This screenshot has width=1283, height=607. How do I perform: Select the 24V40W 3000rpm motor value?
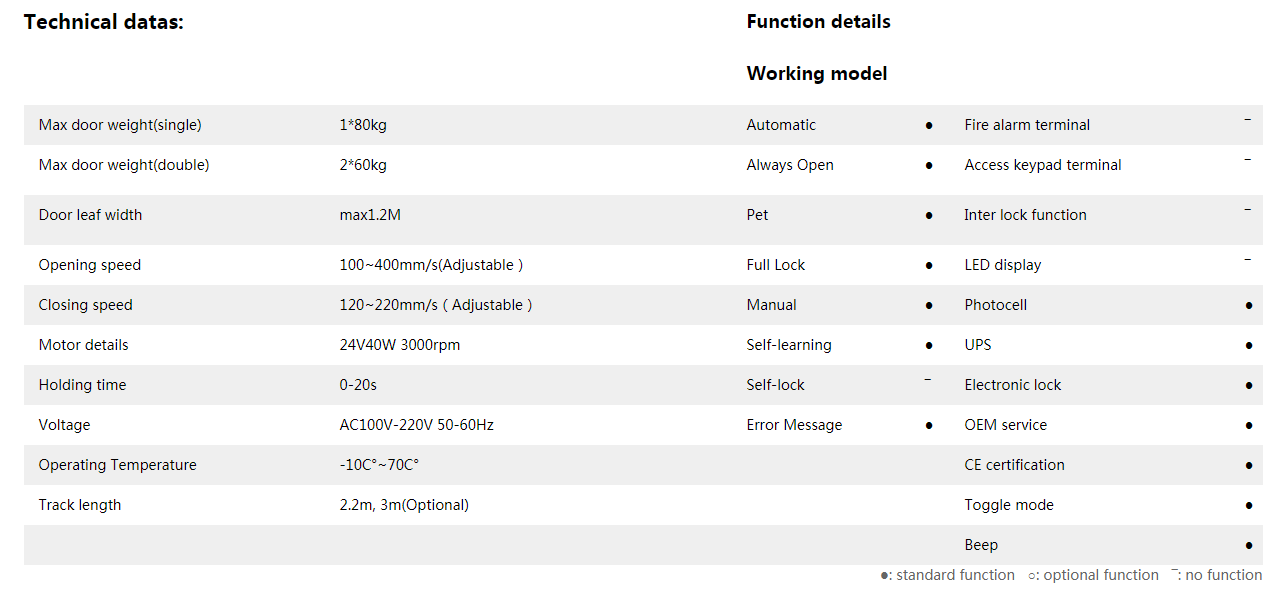click(400, 345)
